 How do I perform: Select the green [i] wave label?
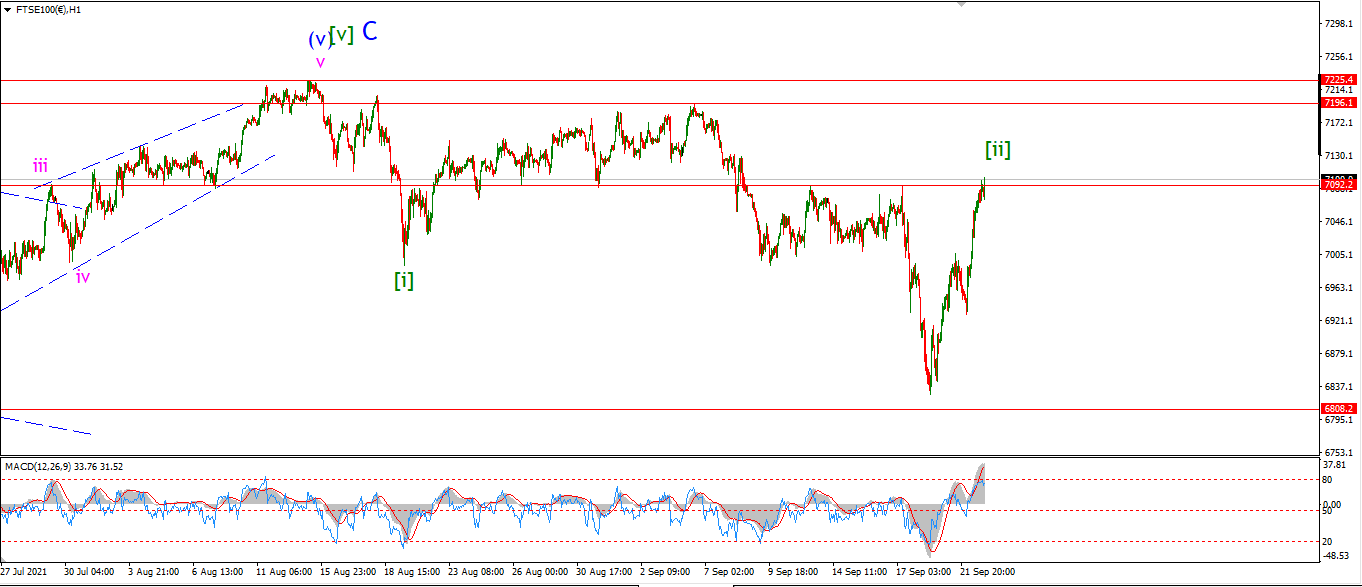pos(403,280)
